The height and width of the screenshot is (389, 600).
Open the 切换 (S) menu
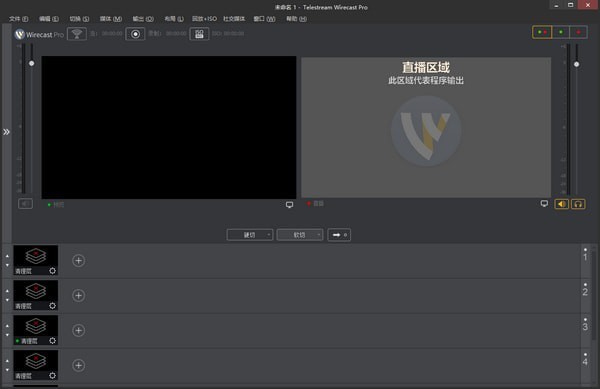coord(79,19)
